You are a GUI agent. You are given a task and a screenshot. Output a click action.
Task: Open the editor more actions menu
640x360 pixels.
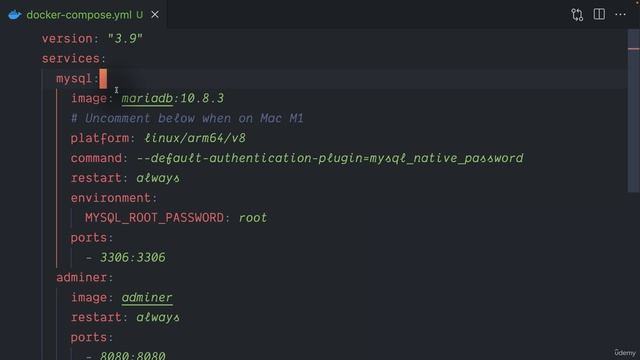(x=620, y=14)
